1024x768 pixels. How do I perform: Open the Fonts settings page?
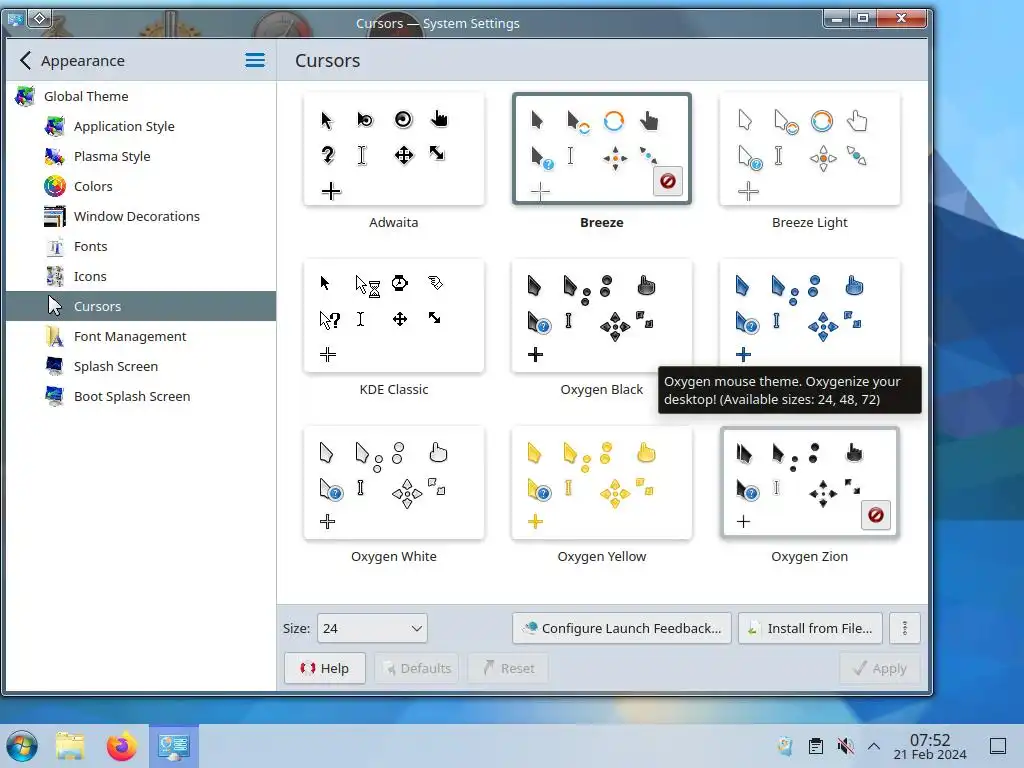(x=140, y=247)
